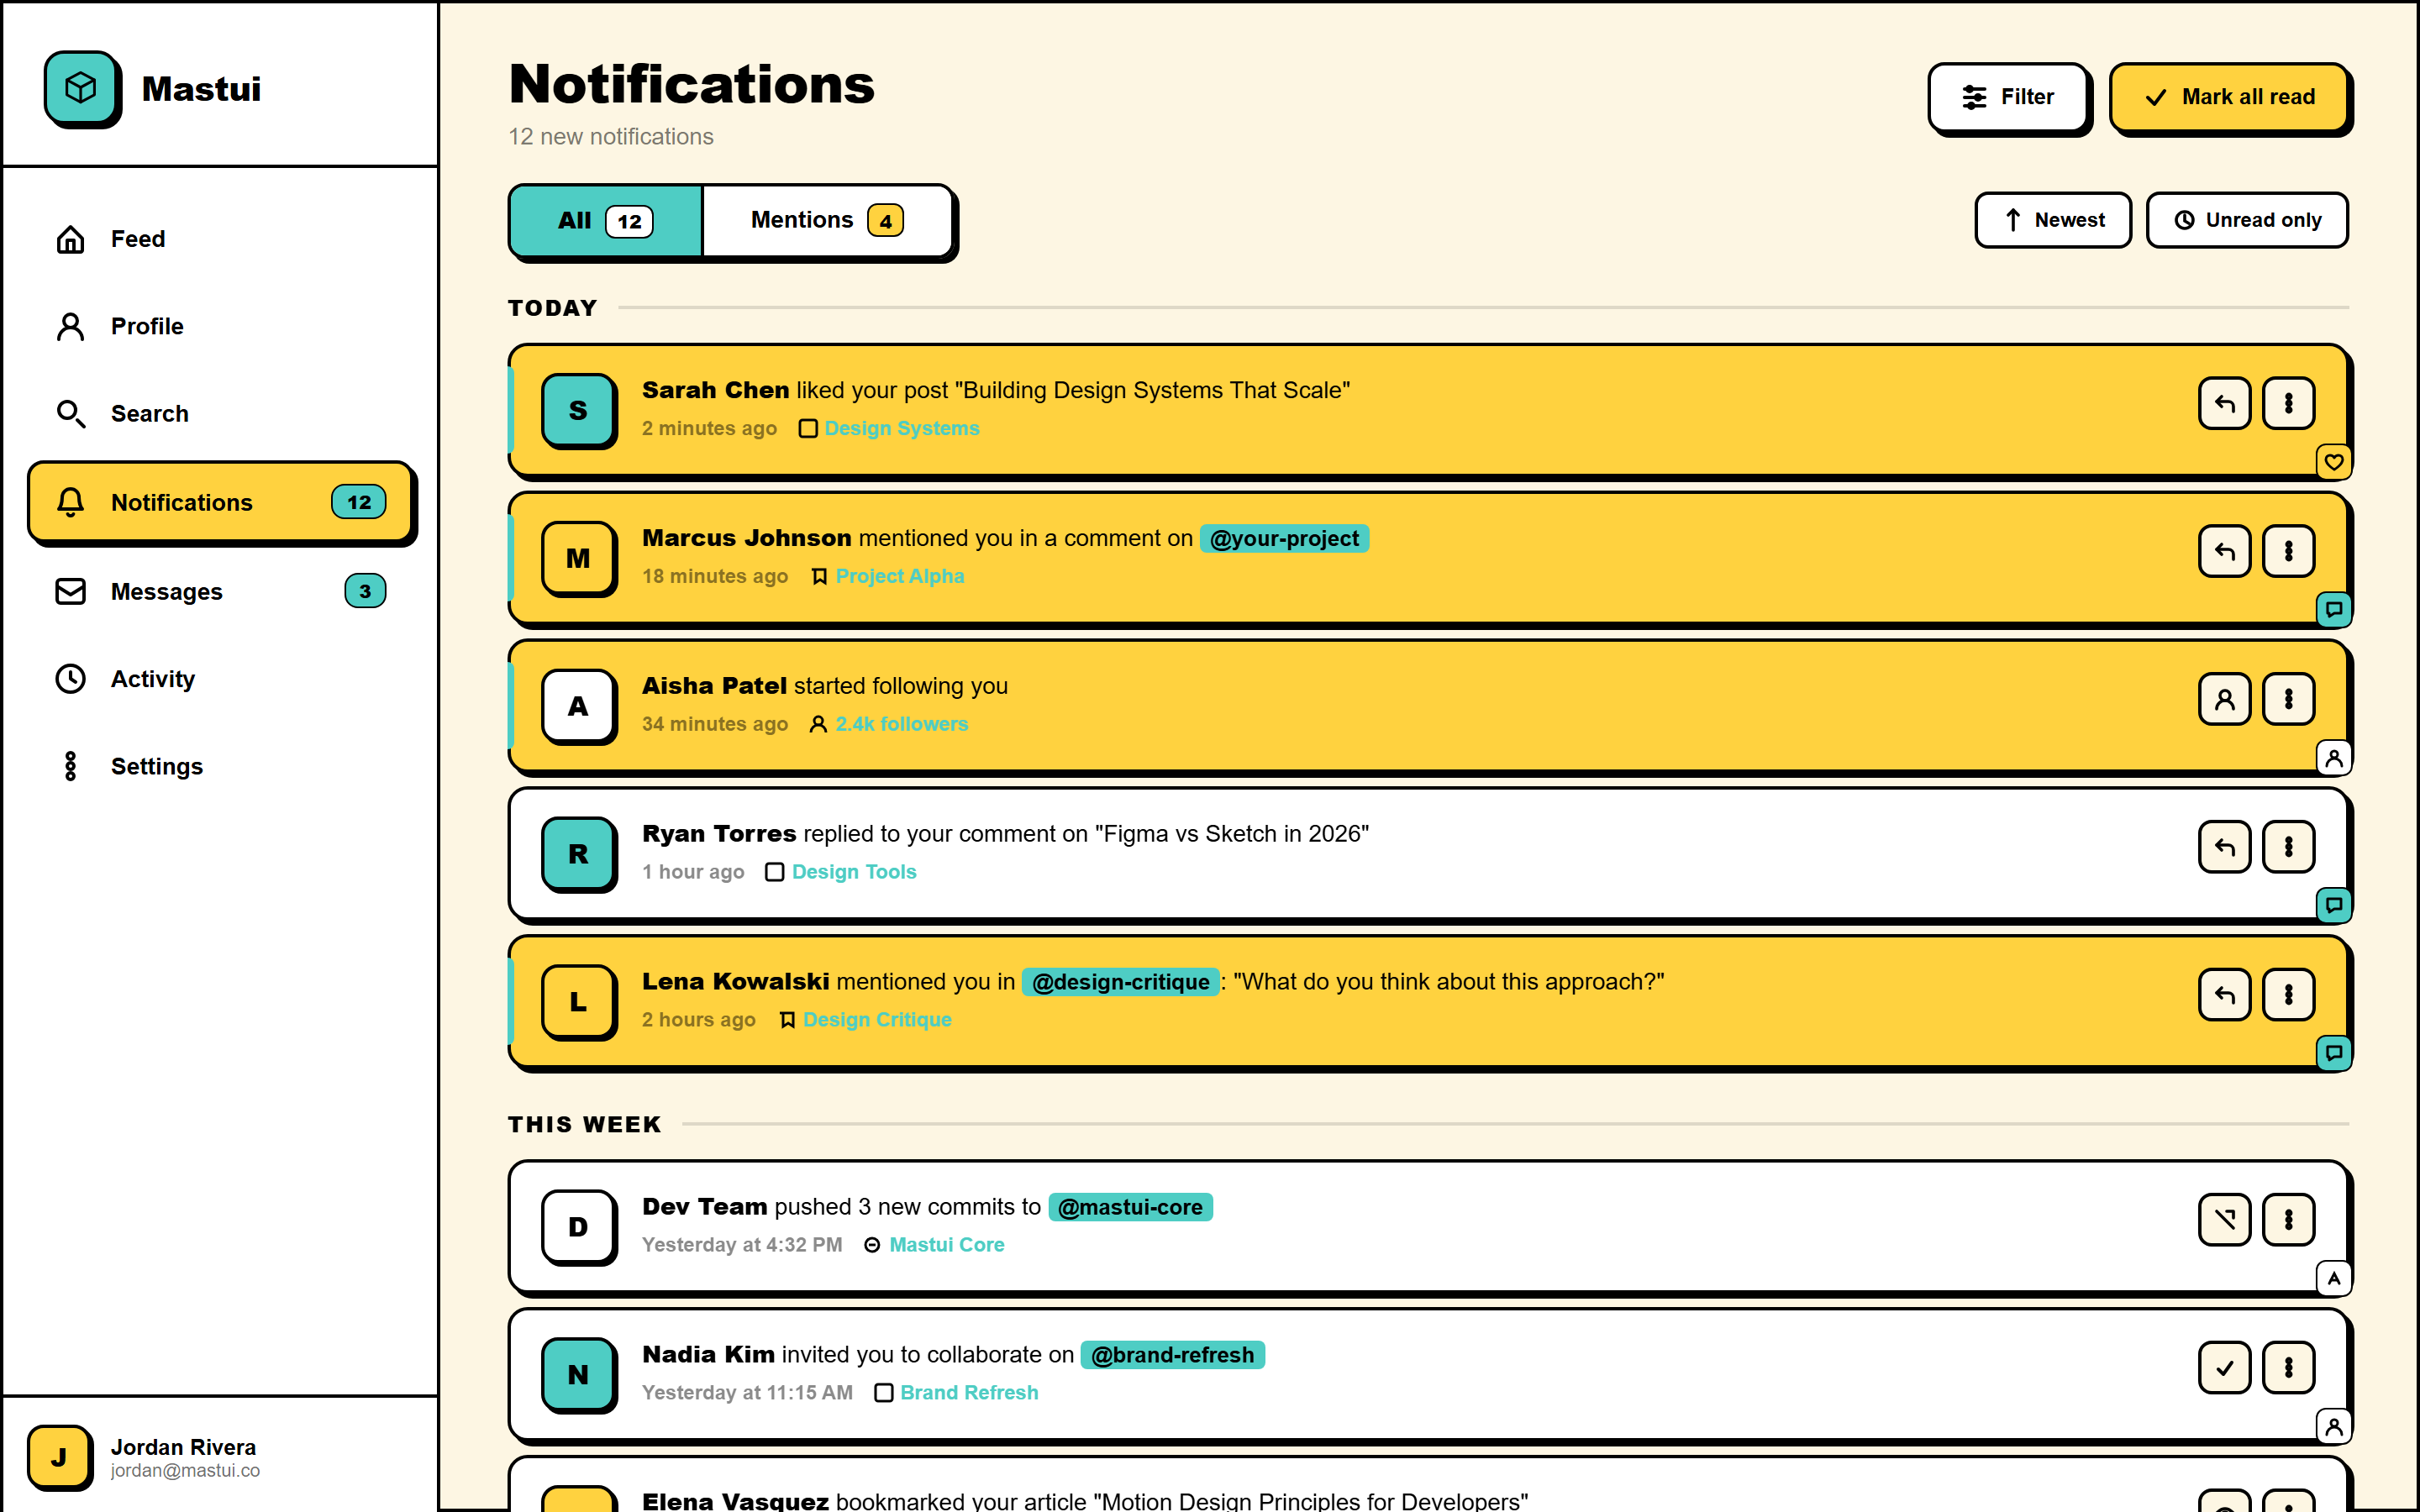The image size is (2420, 1512).
Task: Click the @your-project mention tag
Action: [x=1284, y=538]
